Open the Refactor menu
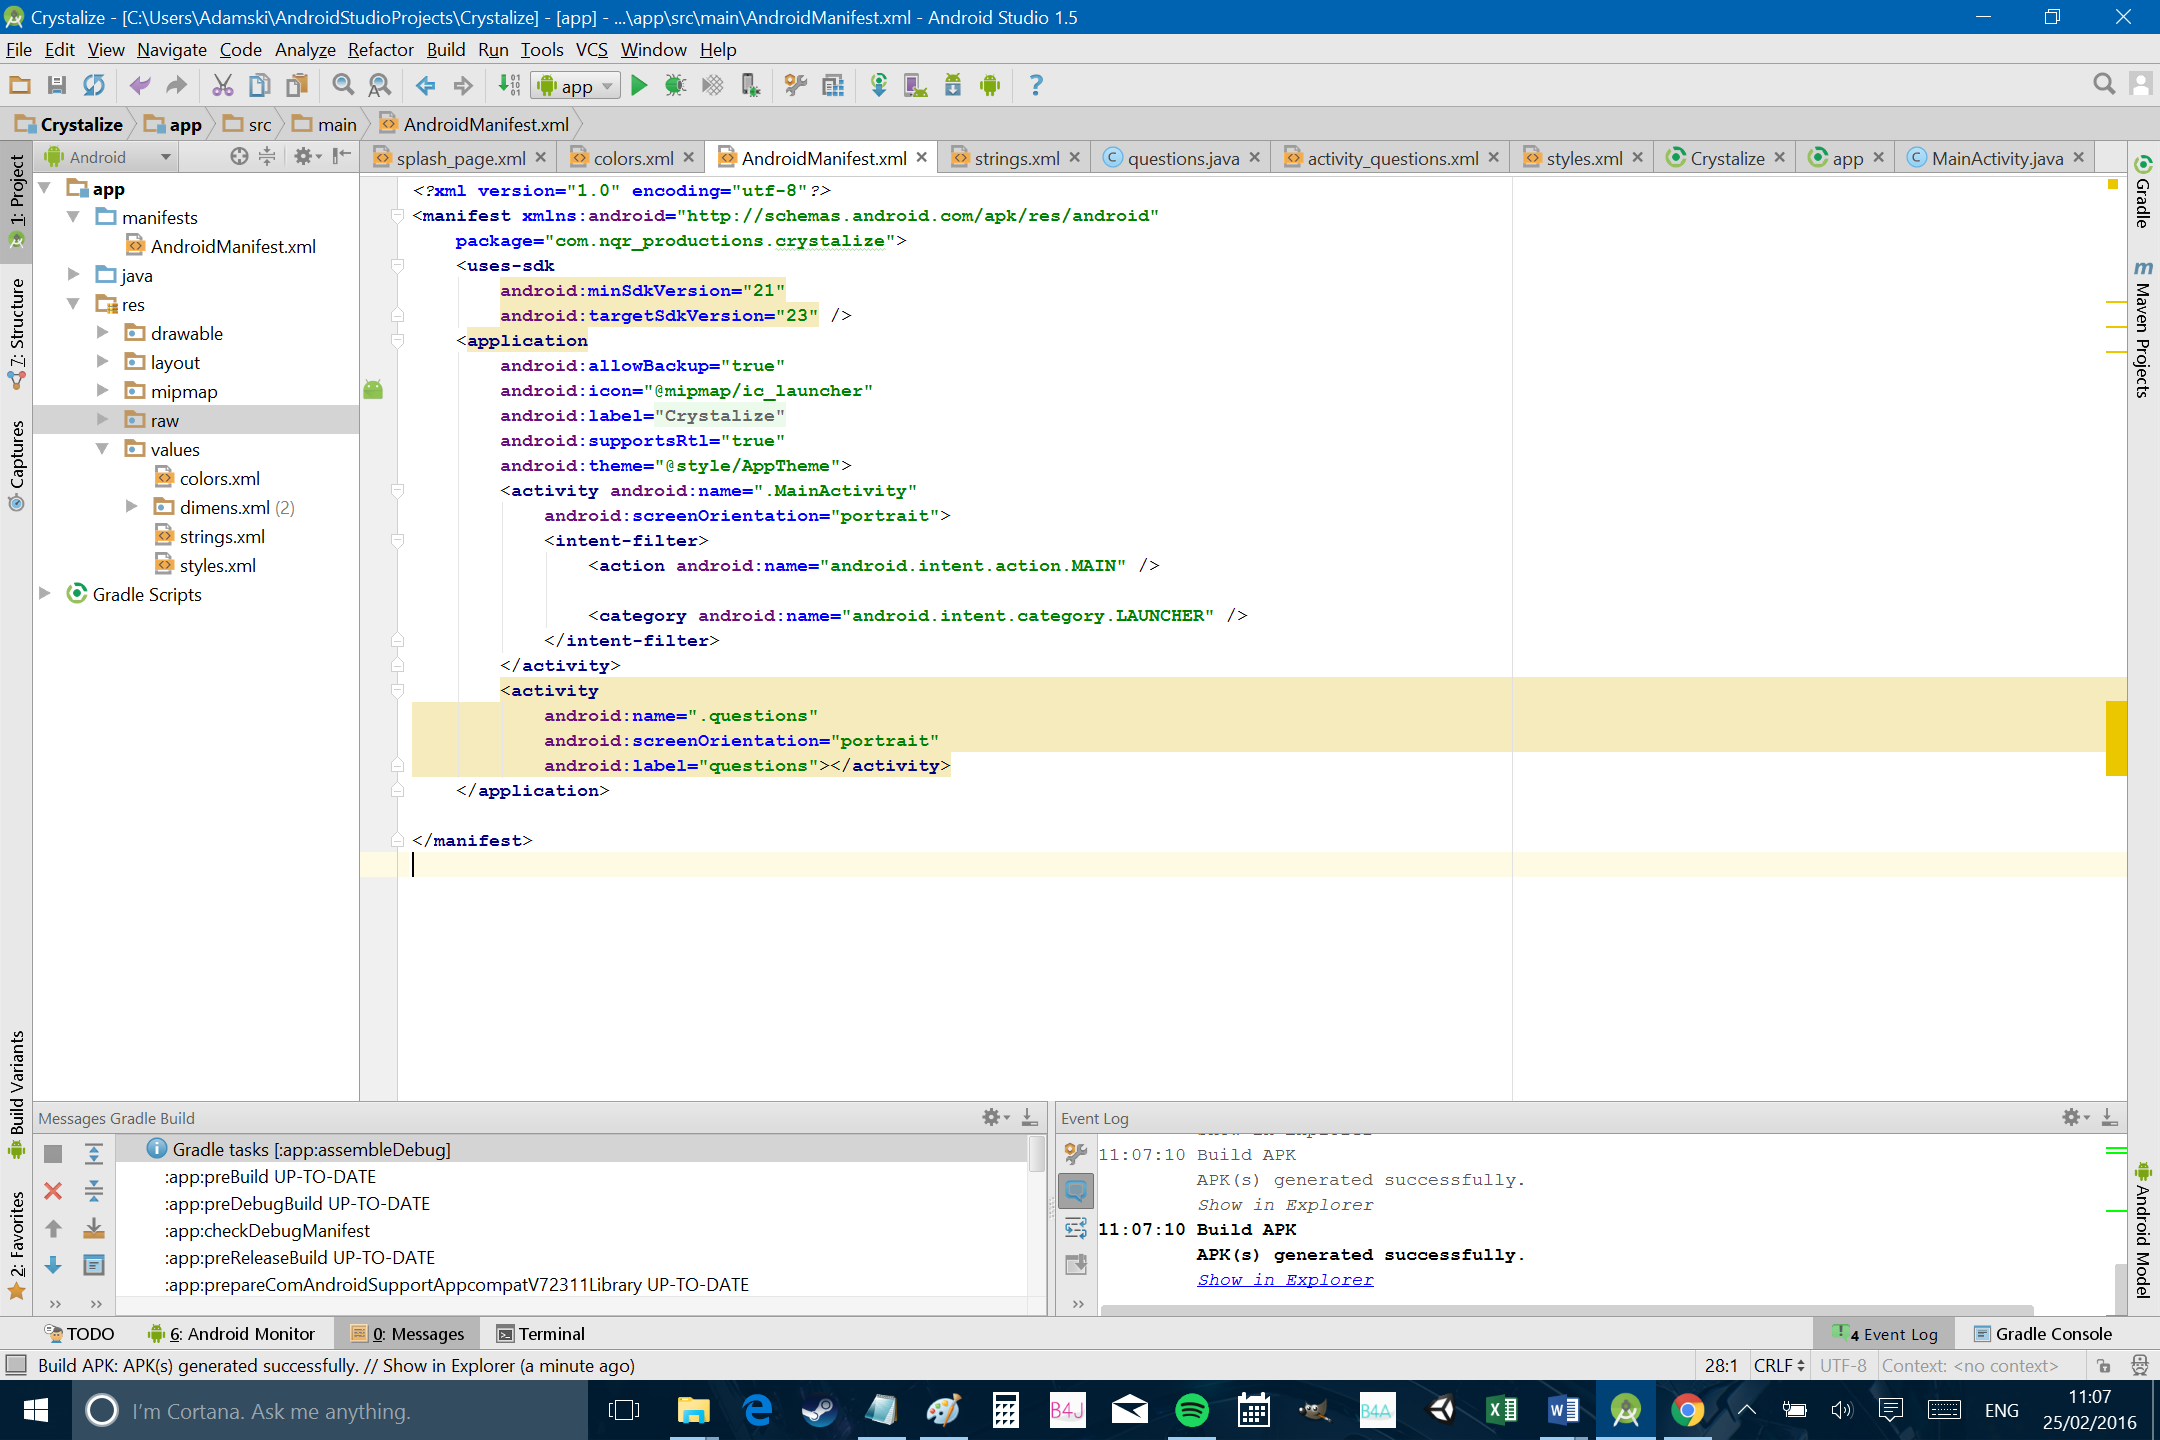This screenshot has width=2160, height=1440. pyautogui.click(x=380, y=50)
